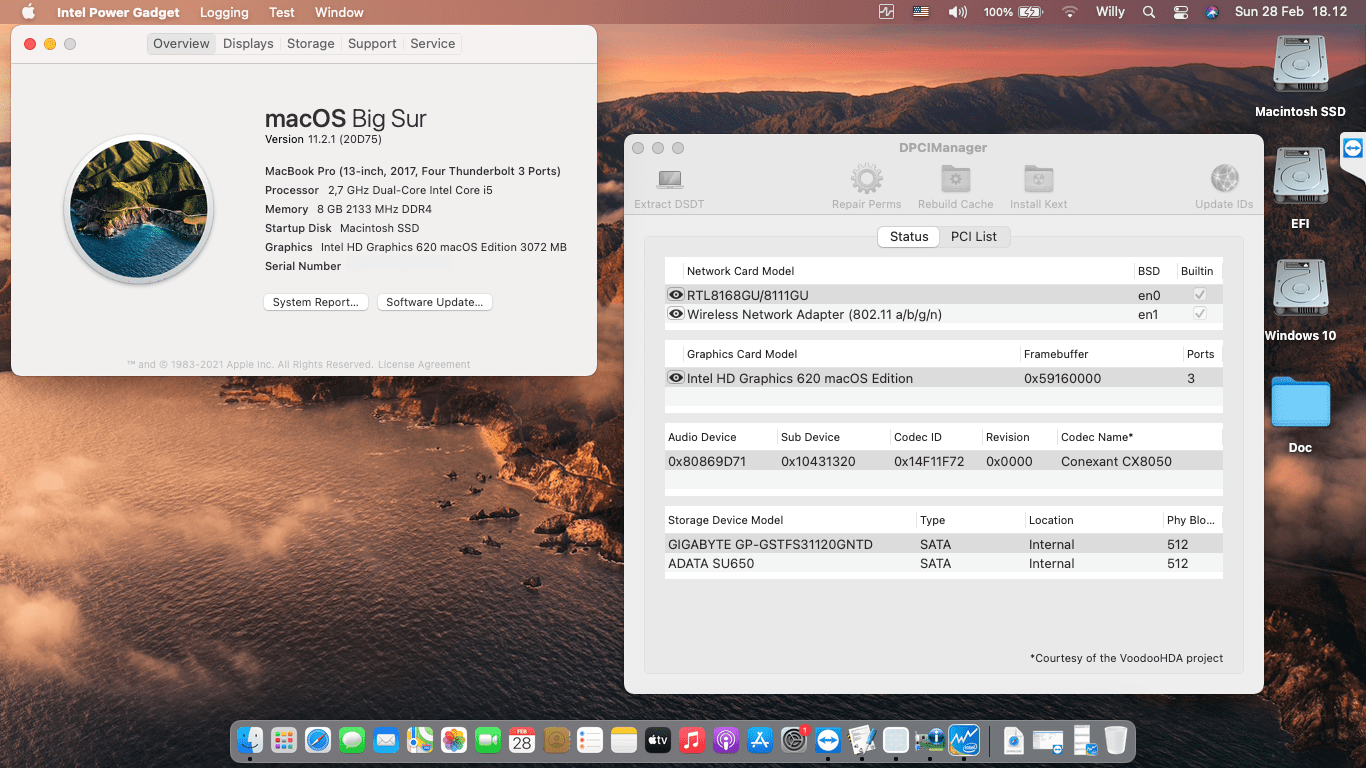Viewport: 1366px width, 768px height.
Task: Launch TeamViewer from the Dock
Action: (828, 740)
